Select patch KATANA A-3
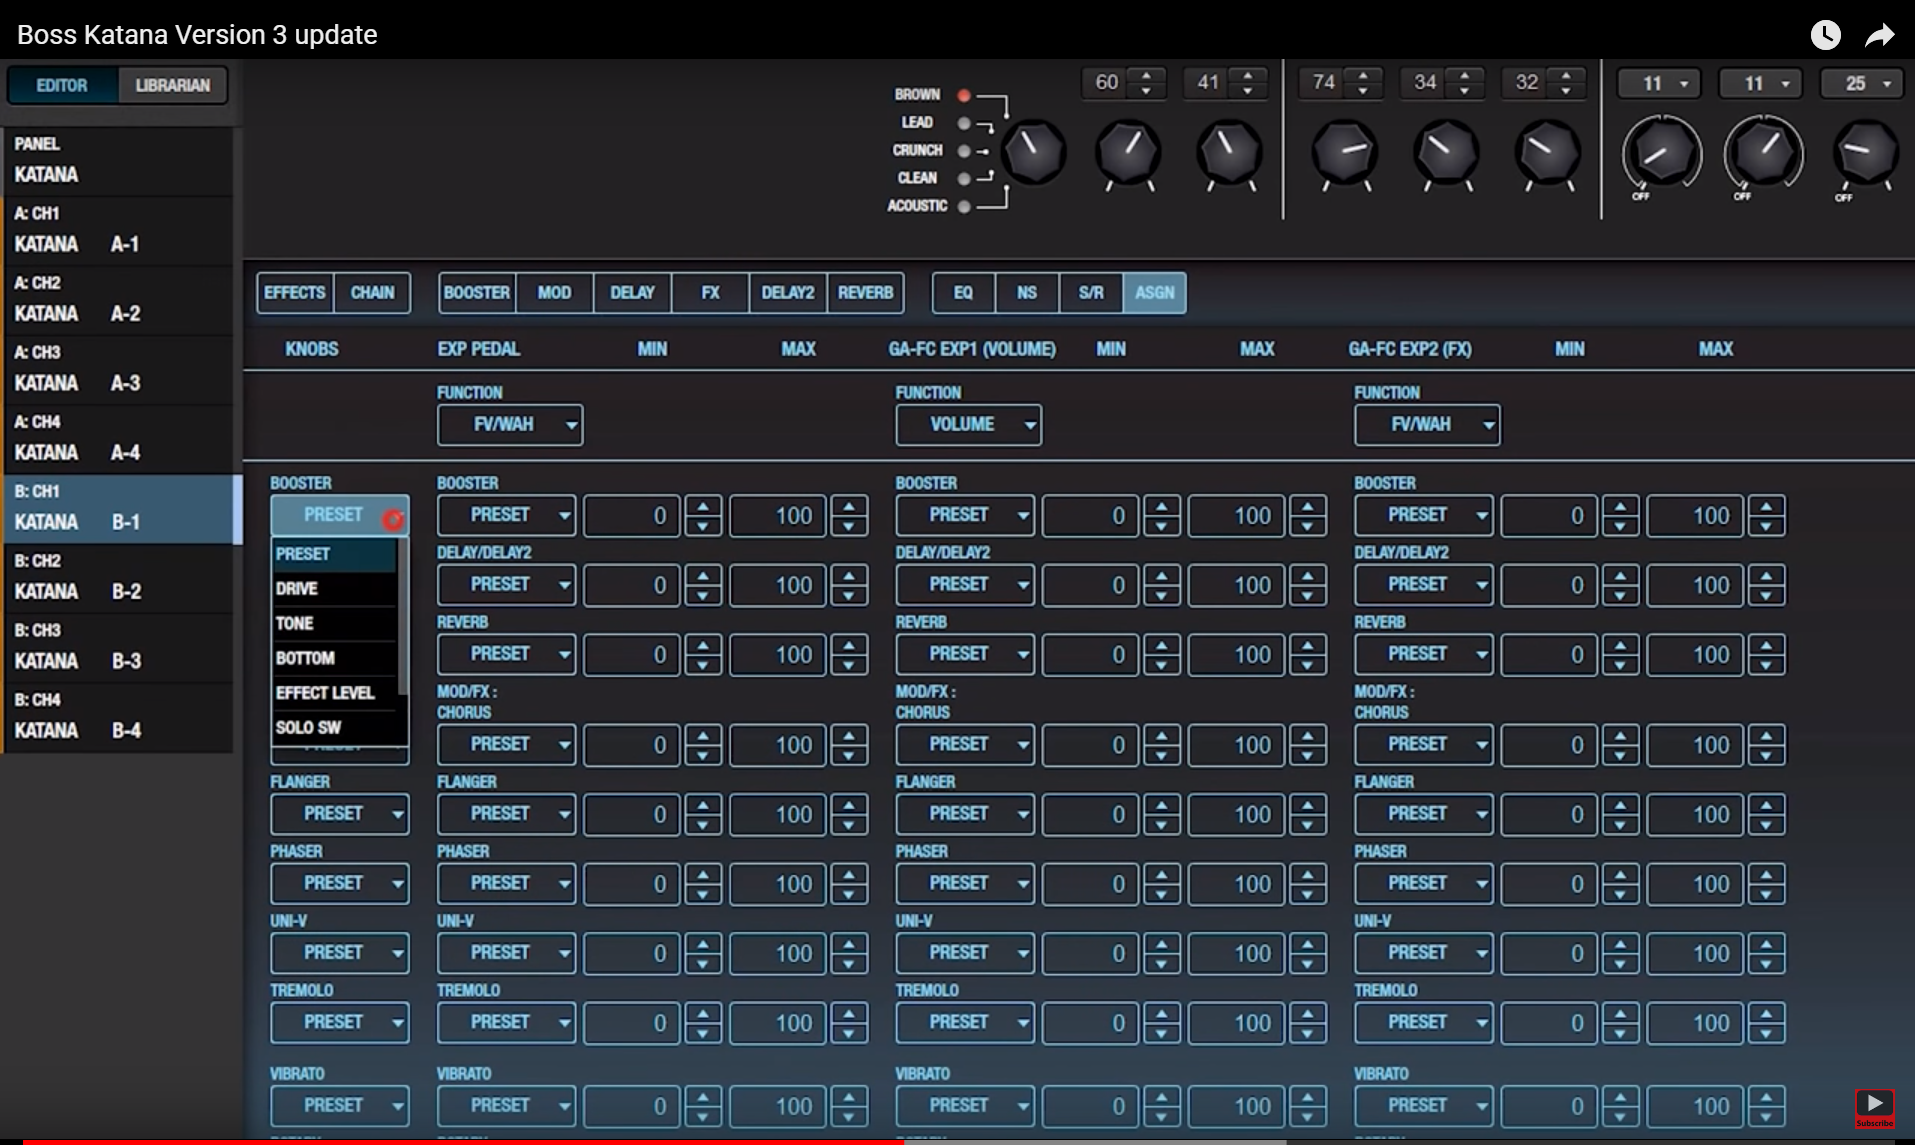The height and width of the screenshot is (1145, 1915). (x=118, y=369)
